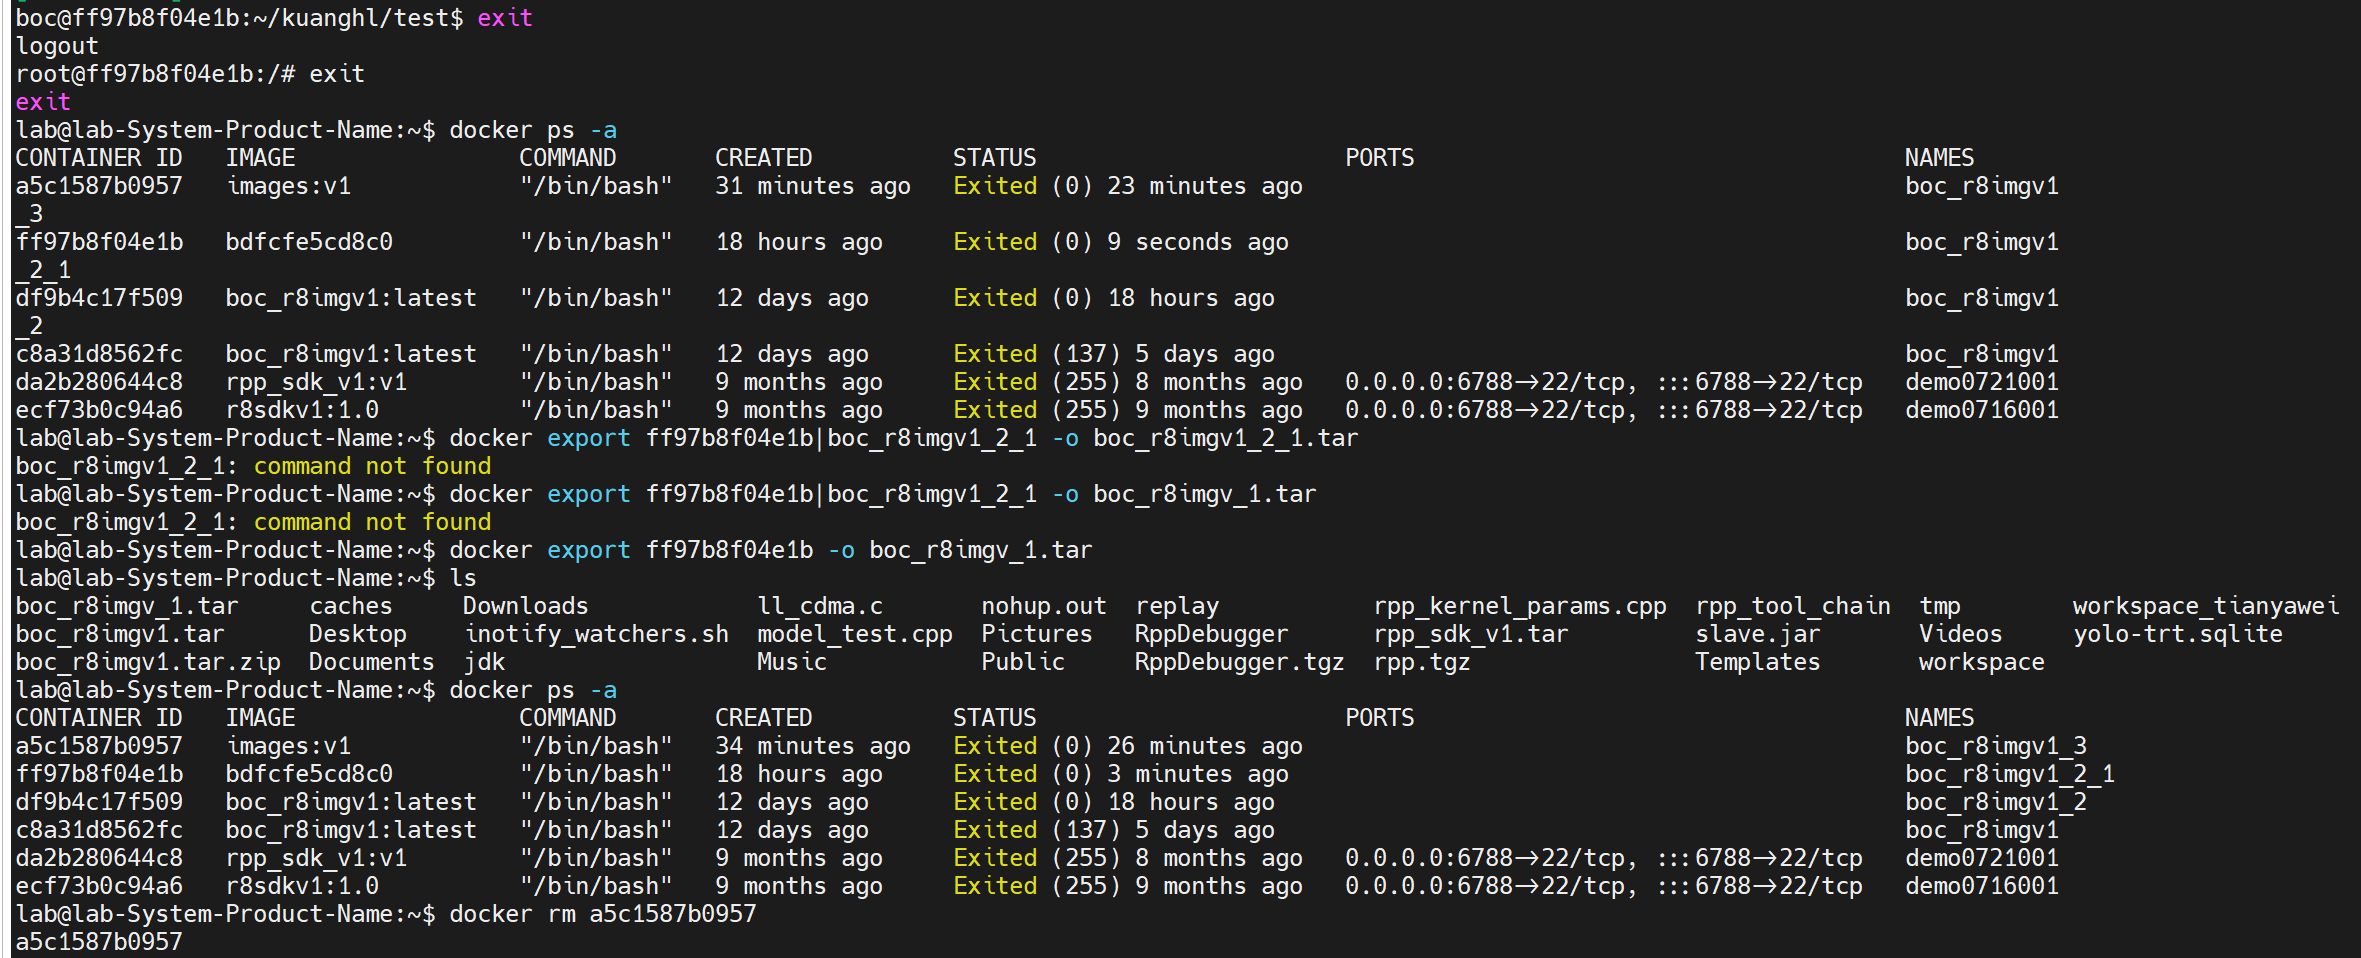Click the magenta 'exit' output line
This screenshot has width=2361, height=958.
tap(43, 102)
